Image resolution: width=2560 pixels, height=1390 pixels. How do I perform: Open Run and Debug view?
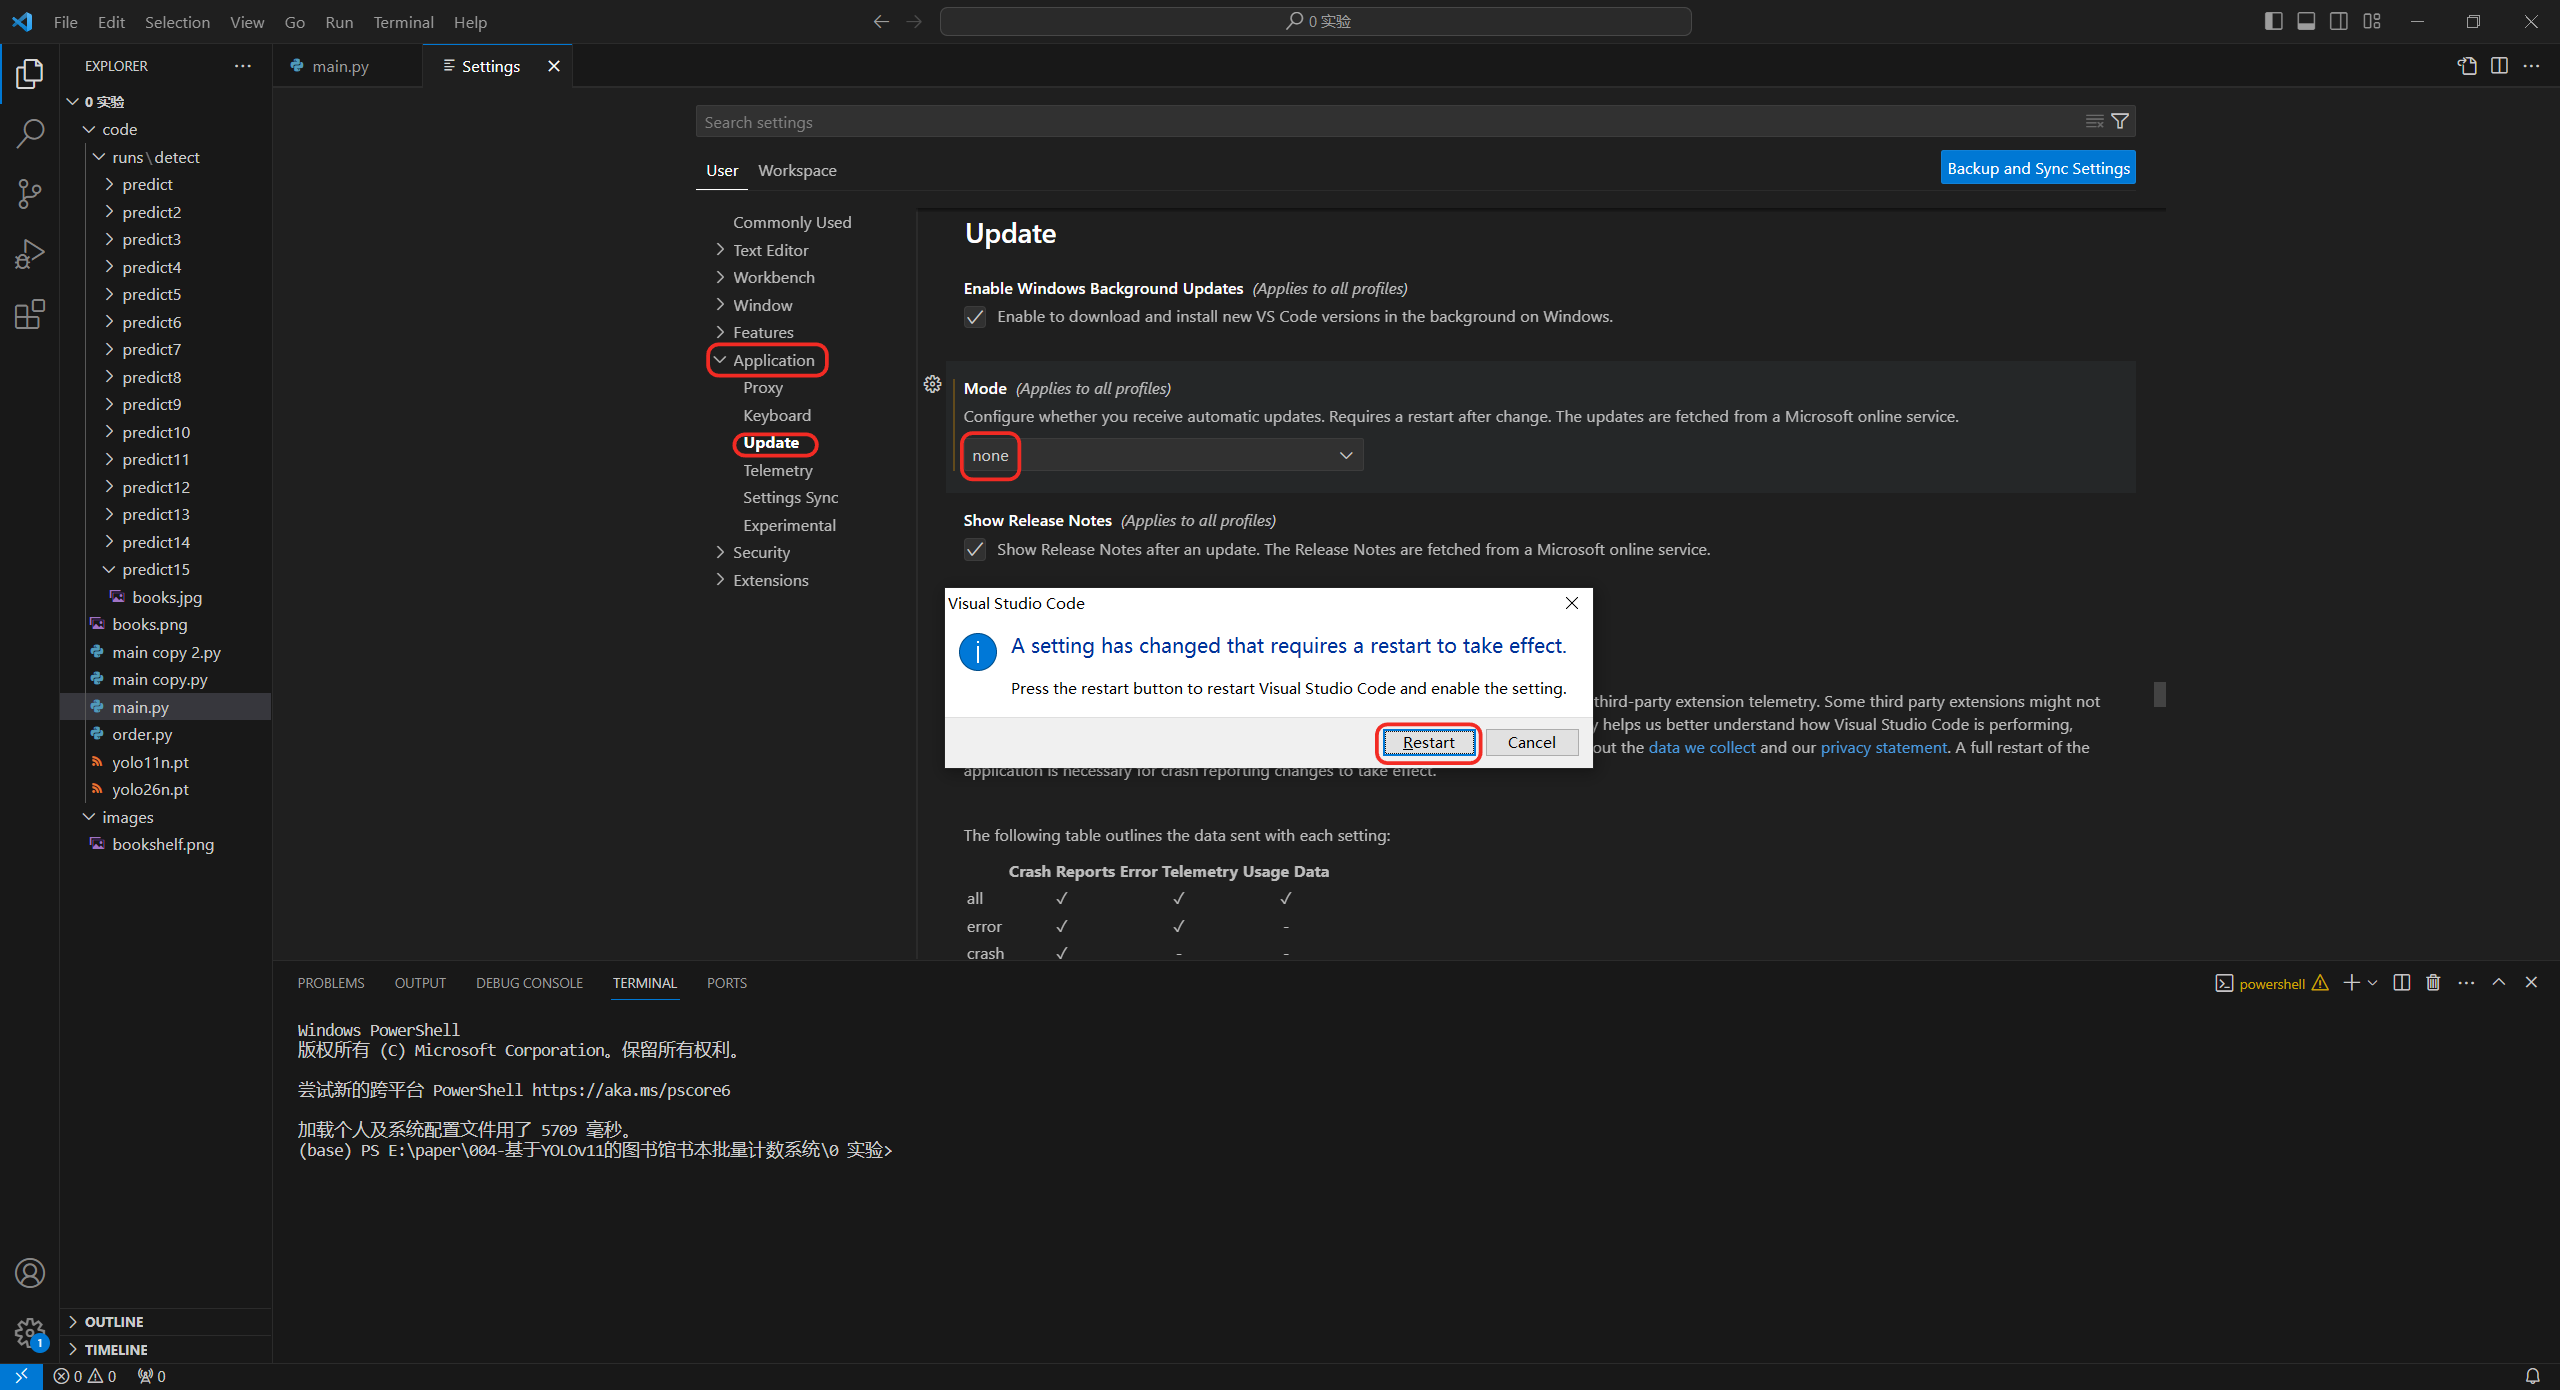(29, 254)
